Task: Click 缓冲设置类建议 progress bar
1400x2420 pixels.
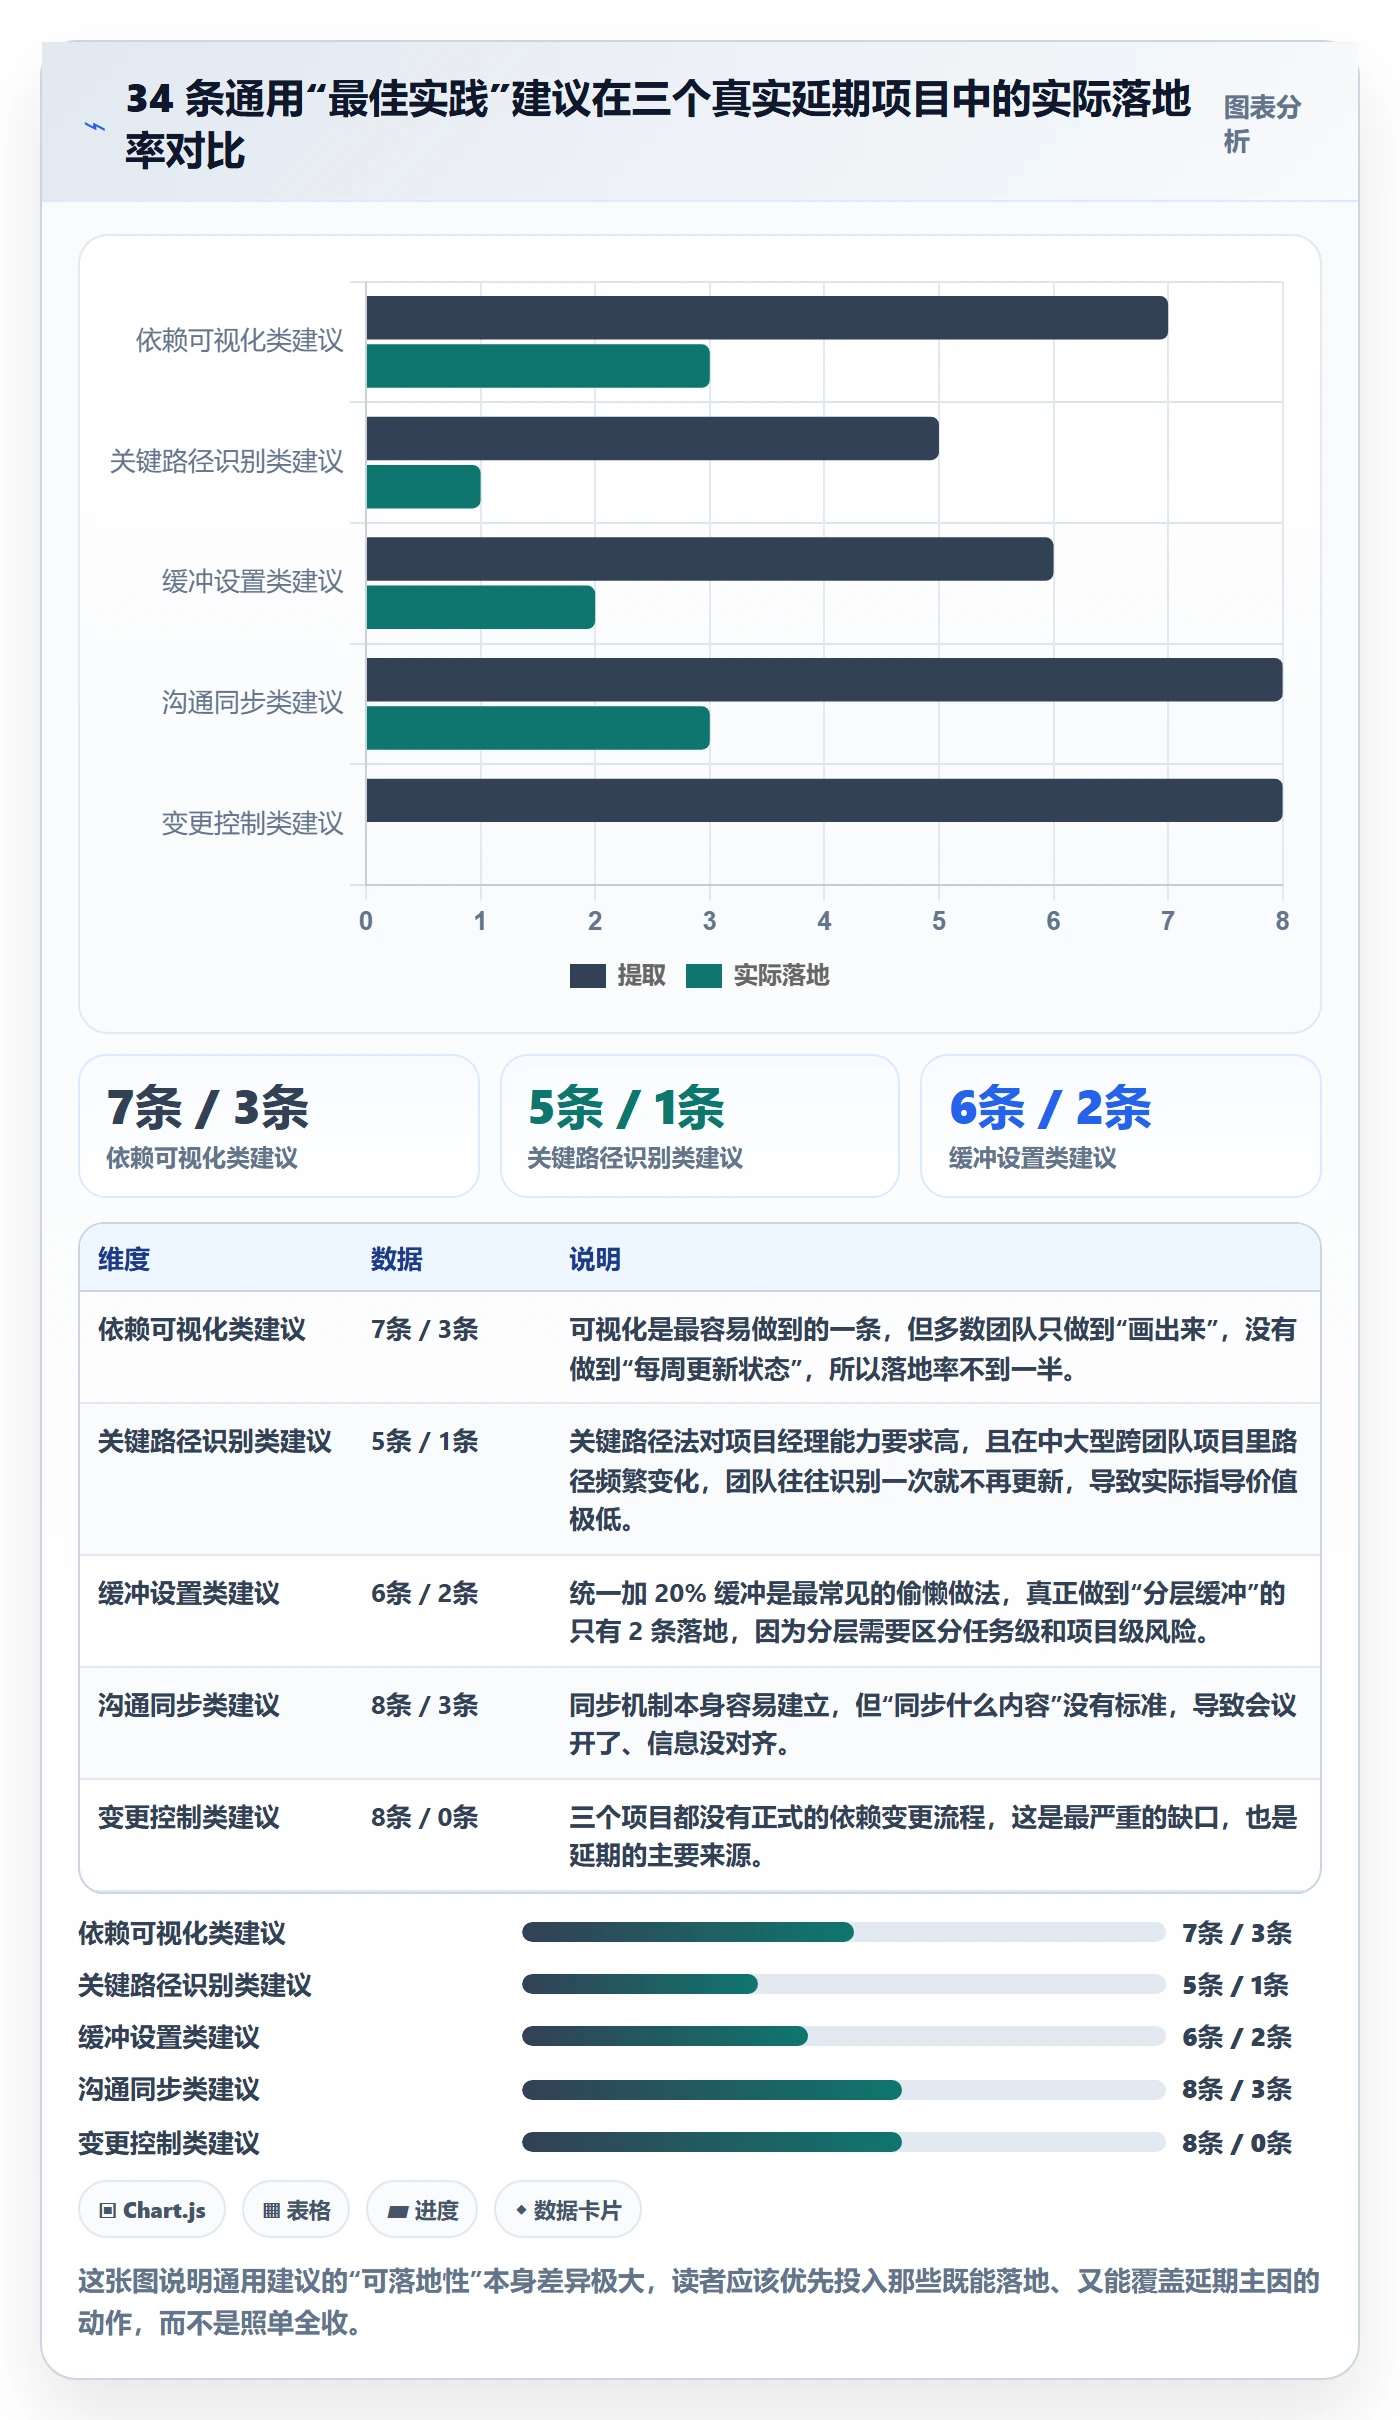Action: click(x=844, y=2036)
